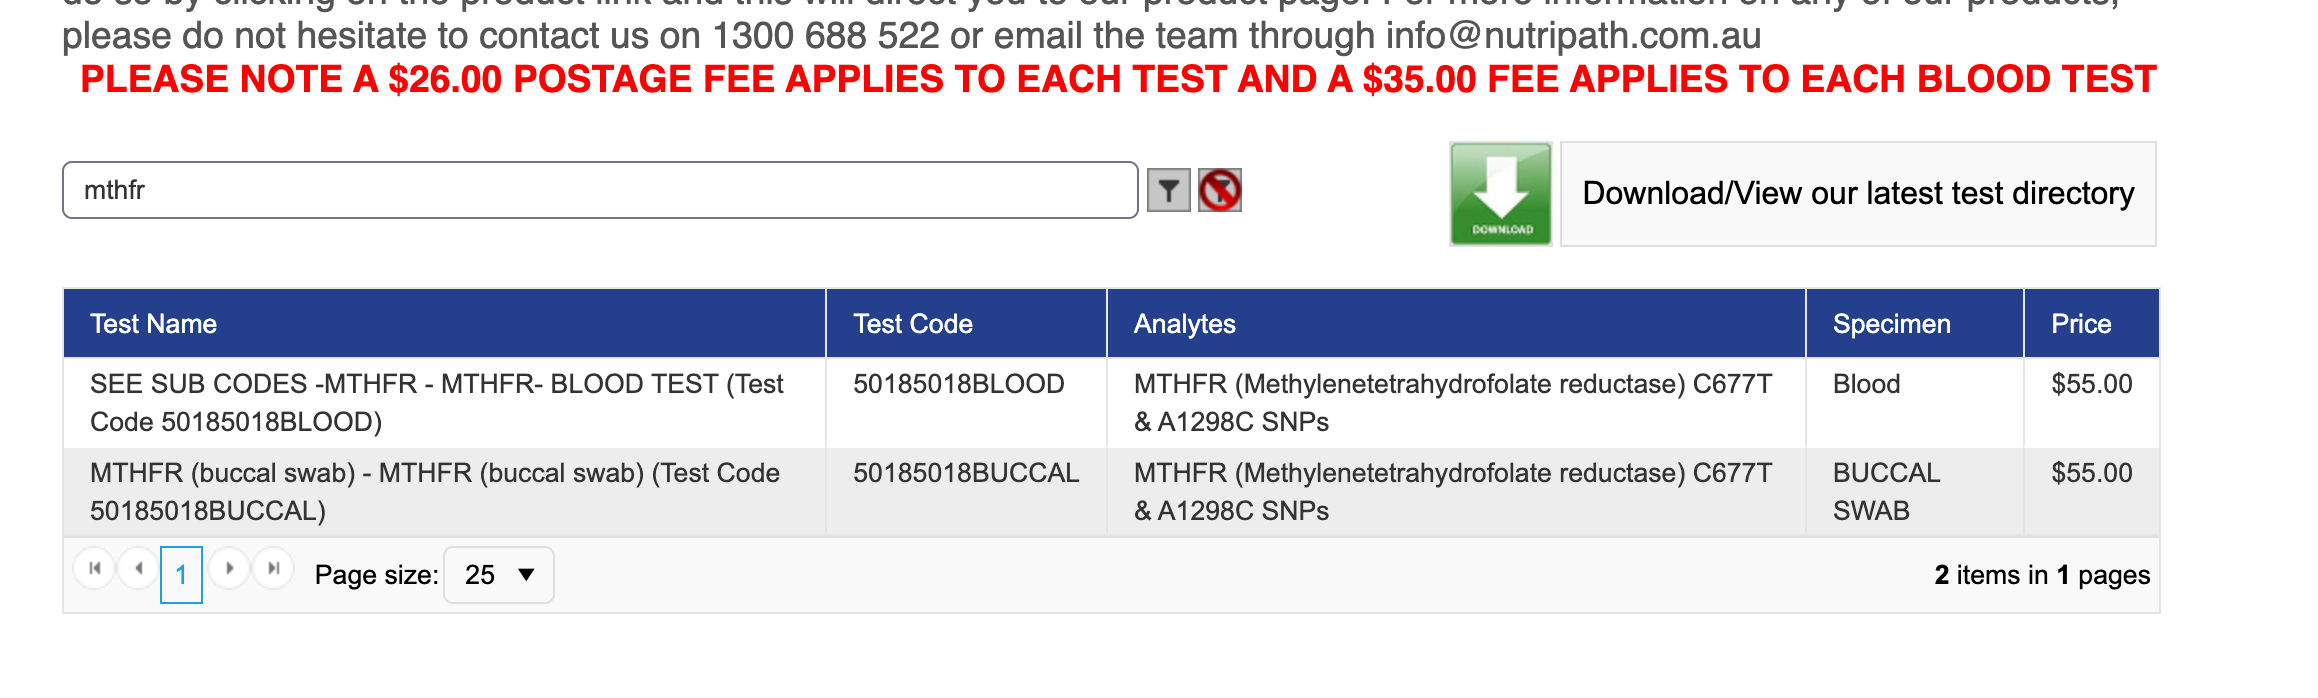This screenshot has height=698, width=2318.
Task: Sort table by Price column
Action: point(2081,324)
